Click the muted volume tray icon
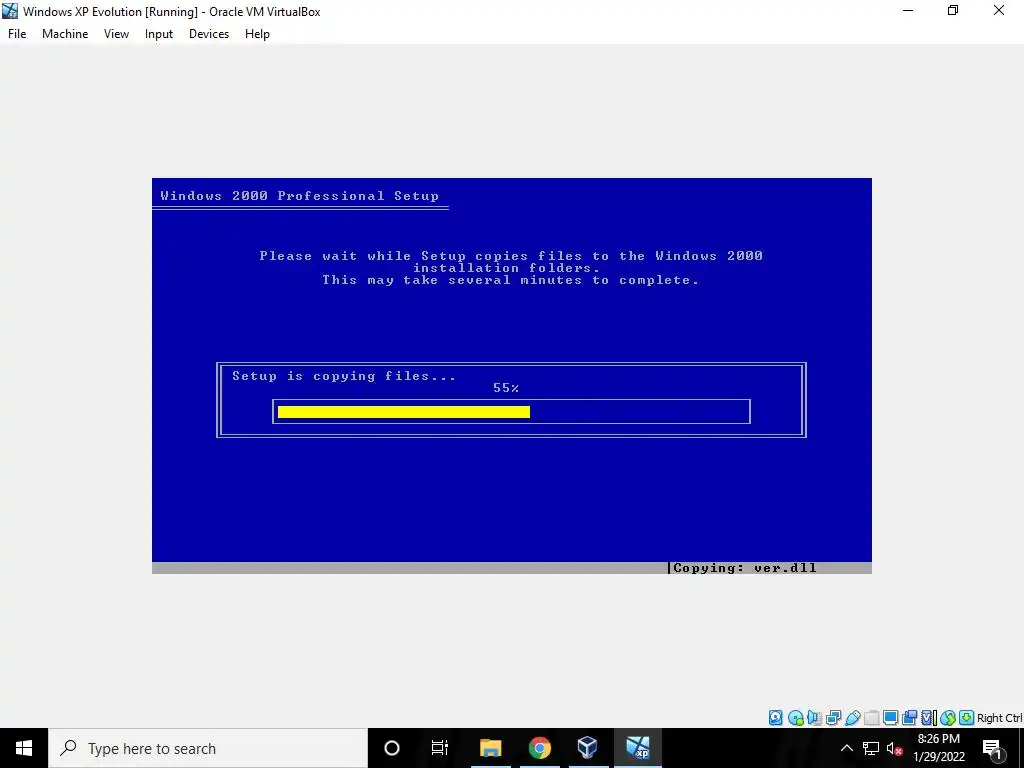This screenshot has height=768, width=1024. point(894,748)
